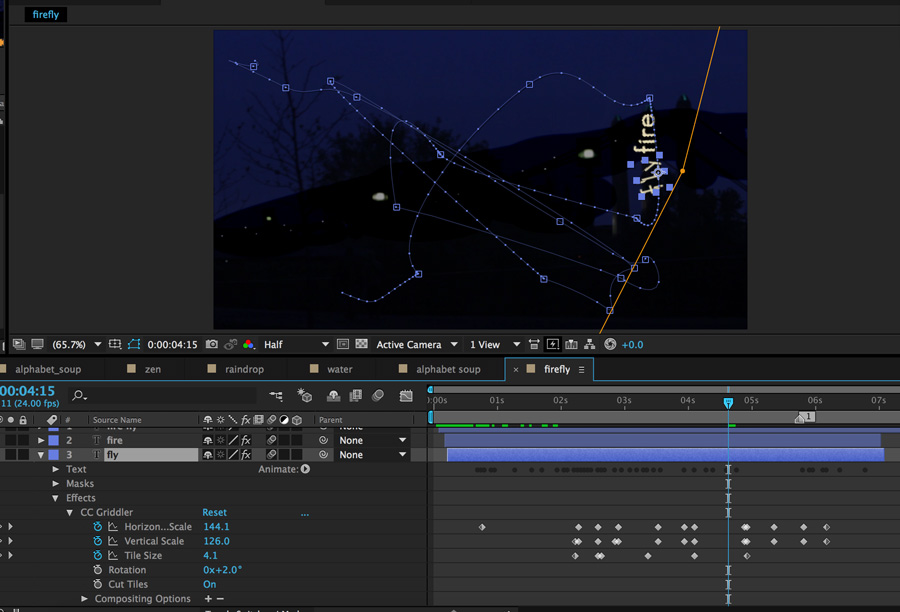Open the Composition Mini-Flowchart icon
This screenshot has height=612, width=900.
click(x=276, y=397)
